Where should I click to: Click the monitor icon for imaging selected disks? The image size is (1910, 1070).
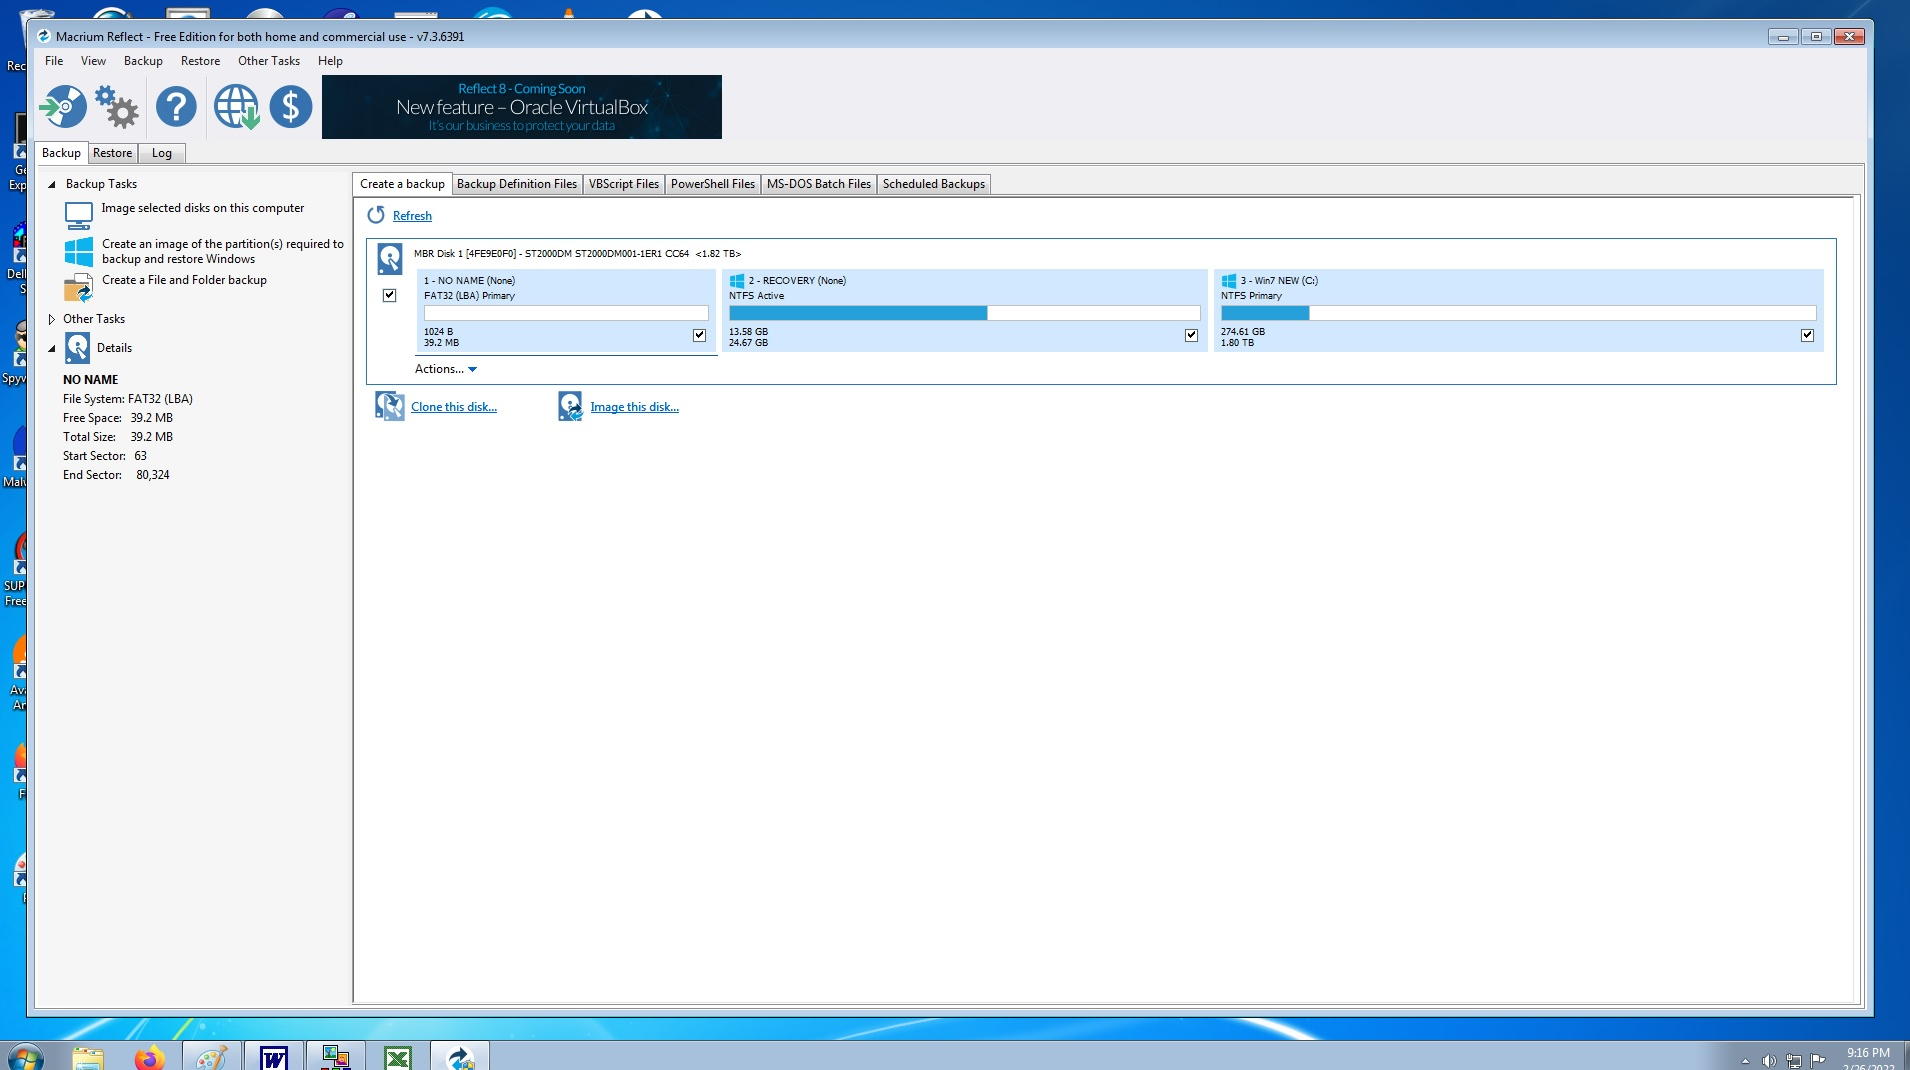(78, 215)
